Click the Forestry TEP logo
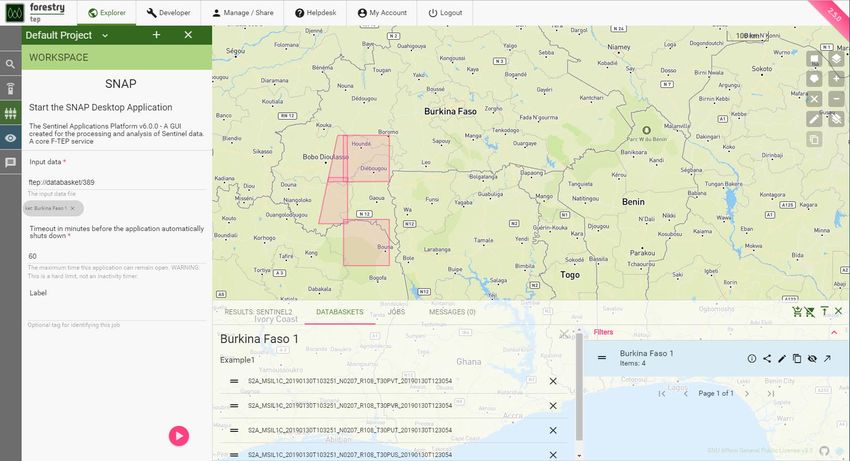850x461 pixels. 36,12
